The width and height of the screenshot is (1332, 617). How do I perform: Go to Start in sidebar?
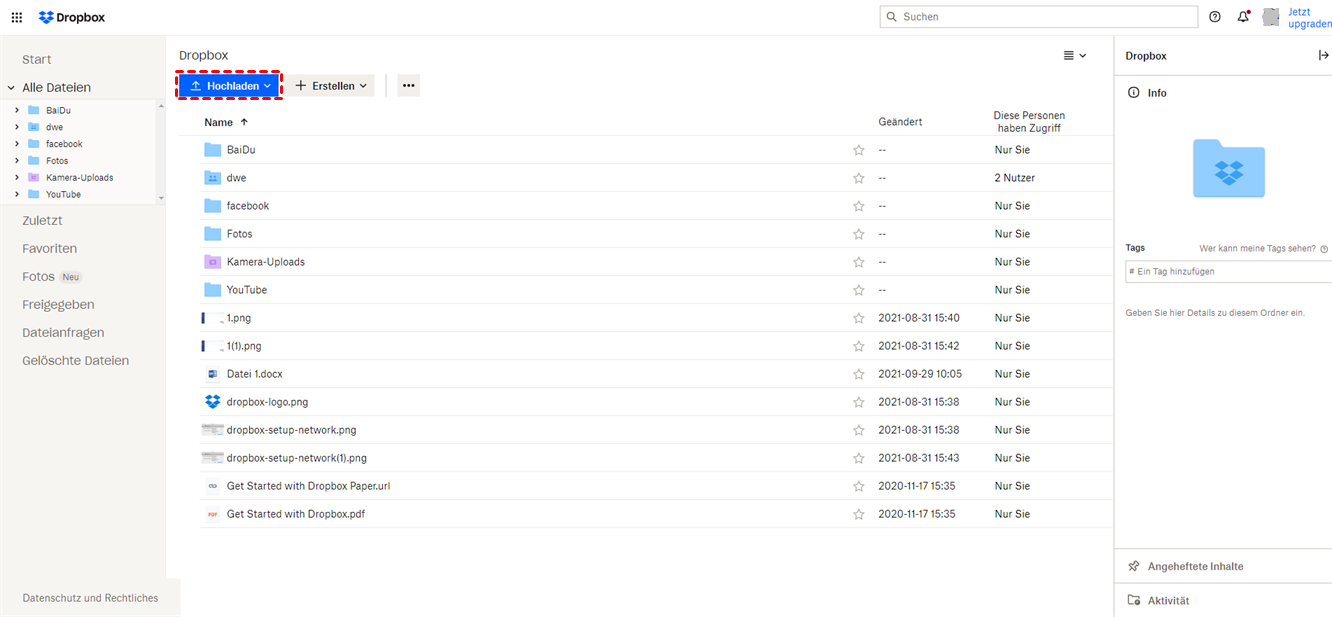(x=37, y=60)
